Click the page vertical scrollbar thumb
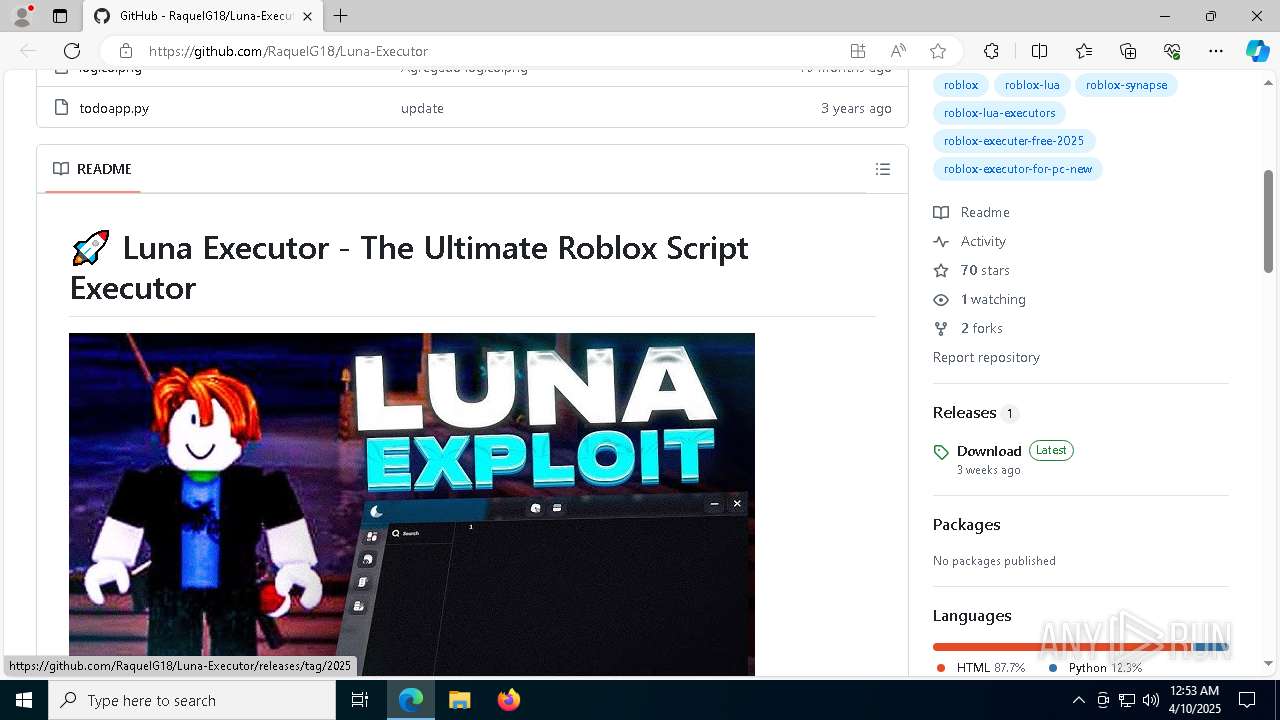 point(1269,220)
